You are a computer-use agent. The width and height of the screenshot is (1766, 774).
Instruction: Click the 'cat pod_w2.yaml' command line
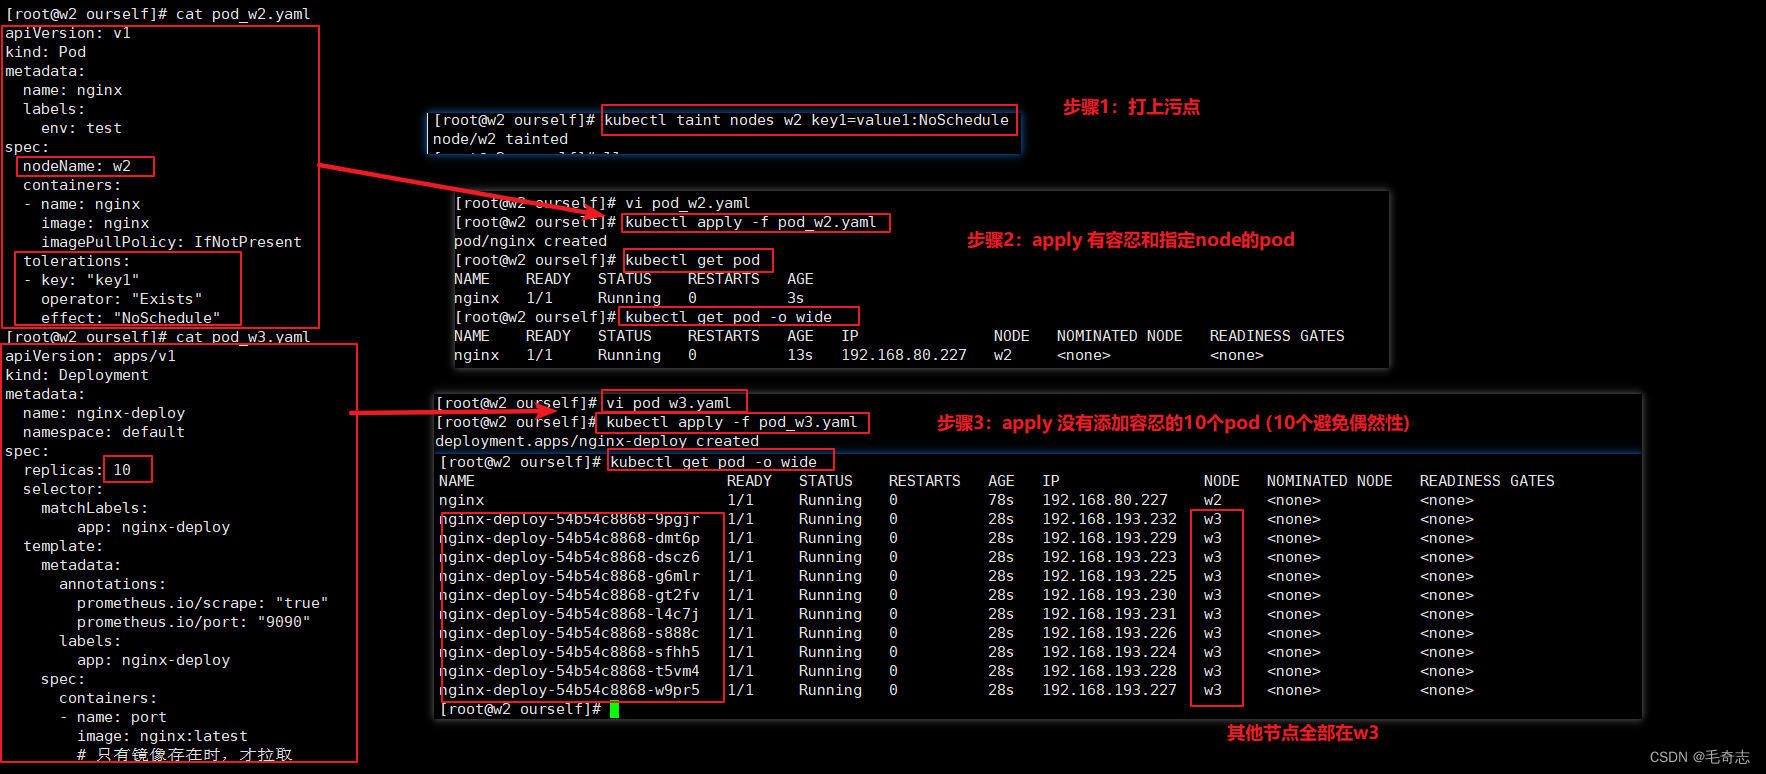pyautogui.click(x=157, y=14)
